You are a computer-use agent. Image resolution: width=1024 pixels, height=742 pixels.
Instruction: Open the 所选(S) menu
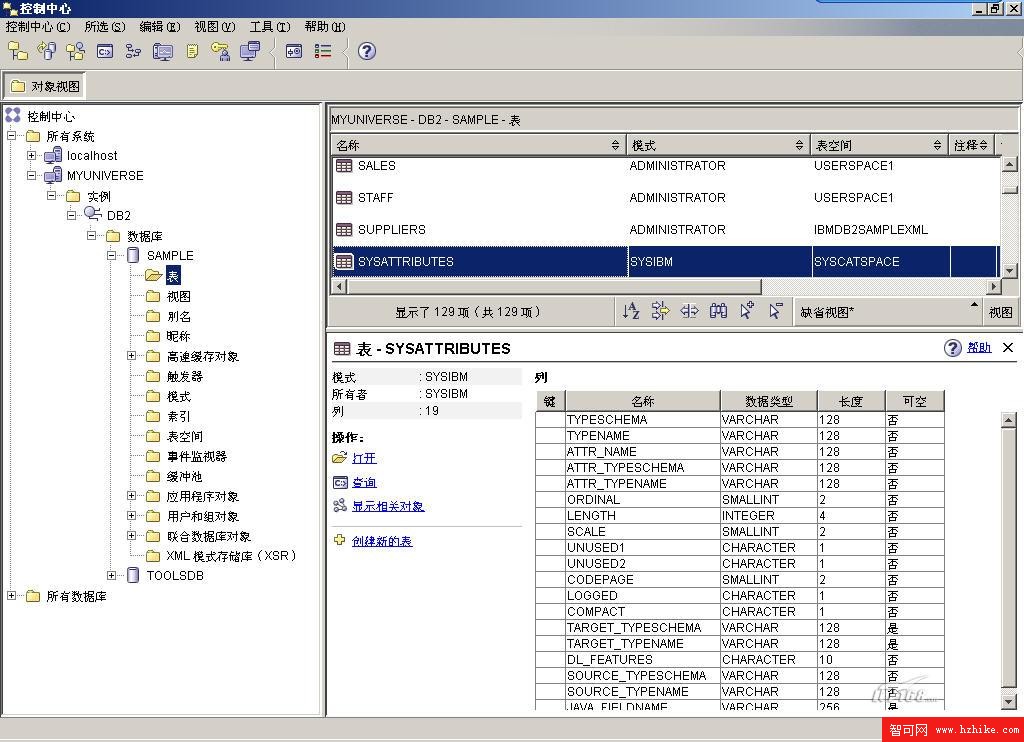pyautogui.click(x=104, y=27)
